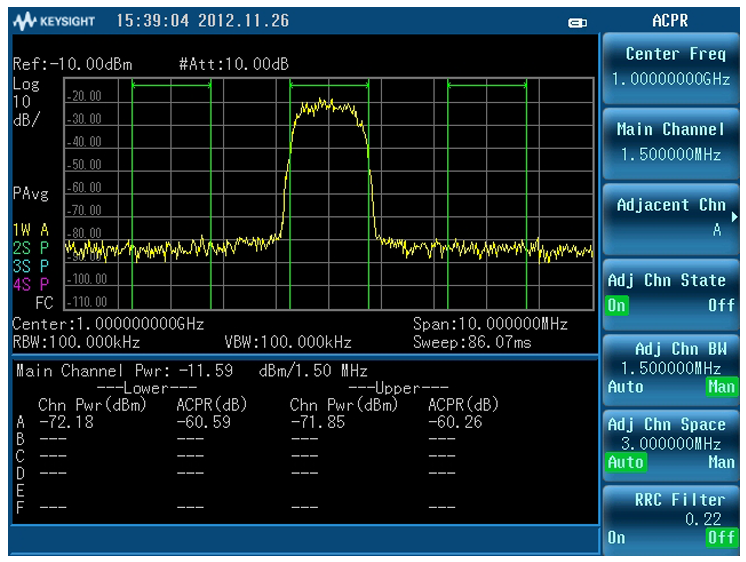Select trace 2S P label
Screen dimensions: 746x562
coord(31,248)
